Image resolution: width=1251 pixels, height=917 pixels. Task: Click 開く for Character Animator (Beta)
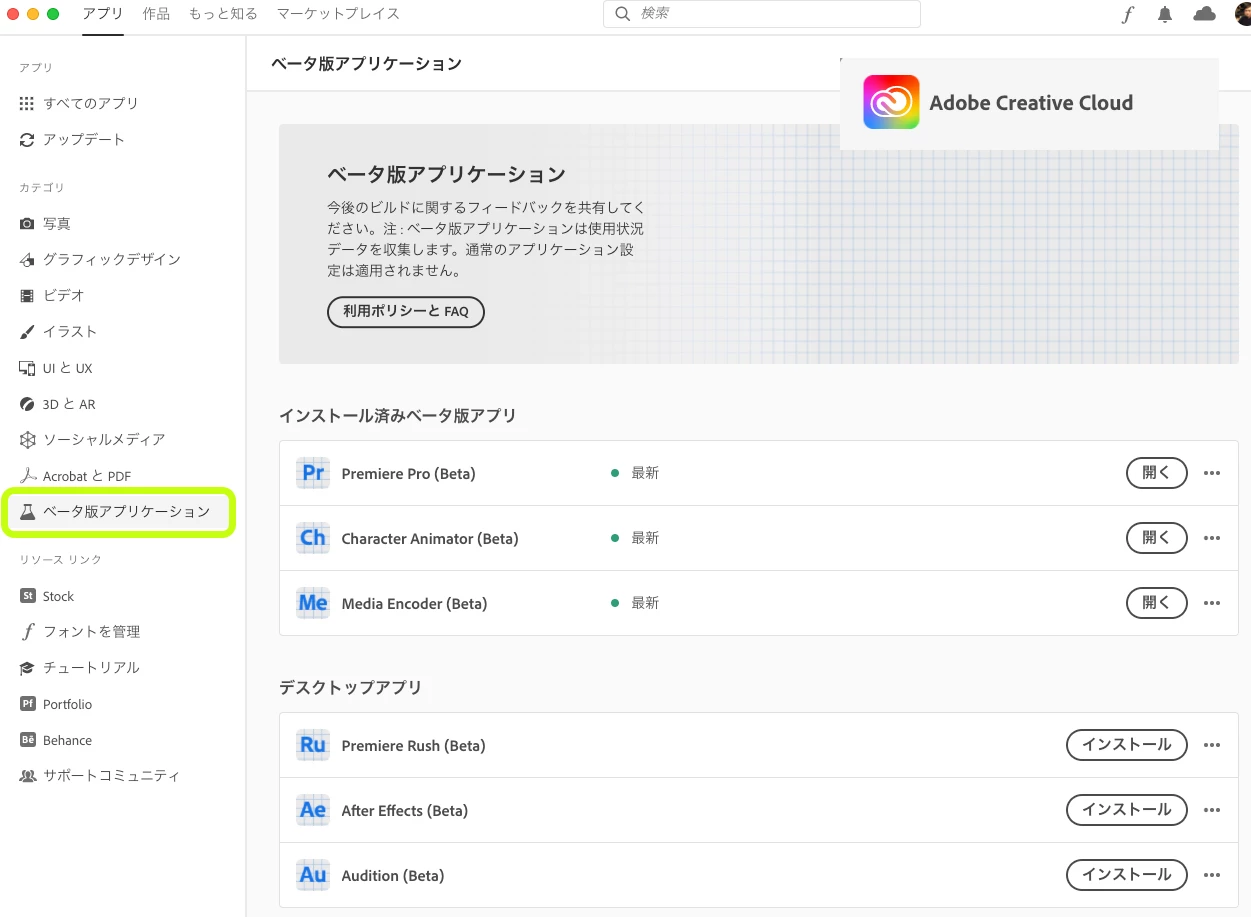click(x=1157, y=538)
